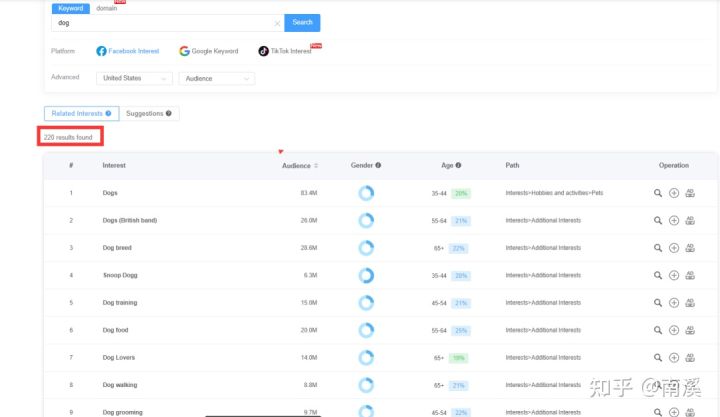This screenshot has height=417, width=720.
Task: Add Snoop Dogg using plus icon
Action: (674, 276)
